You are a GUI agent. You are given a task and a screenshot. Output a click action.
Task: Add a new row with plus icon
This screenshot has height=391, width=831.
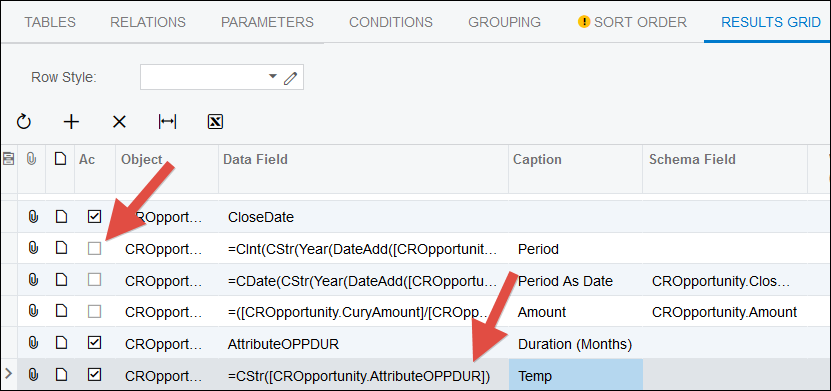click(x=71, y=122)
